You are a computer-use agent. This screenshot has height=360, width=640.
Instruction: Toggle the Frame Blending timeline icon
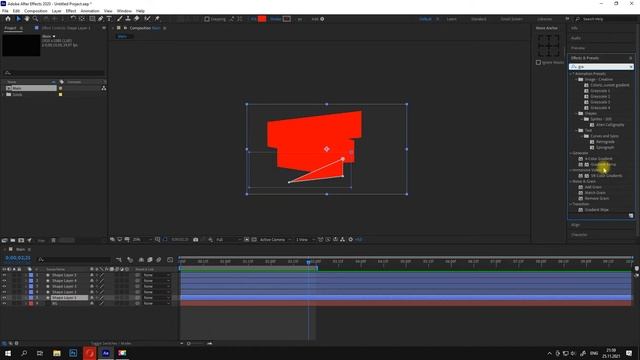[x=150, y=260]
